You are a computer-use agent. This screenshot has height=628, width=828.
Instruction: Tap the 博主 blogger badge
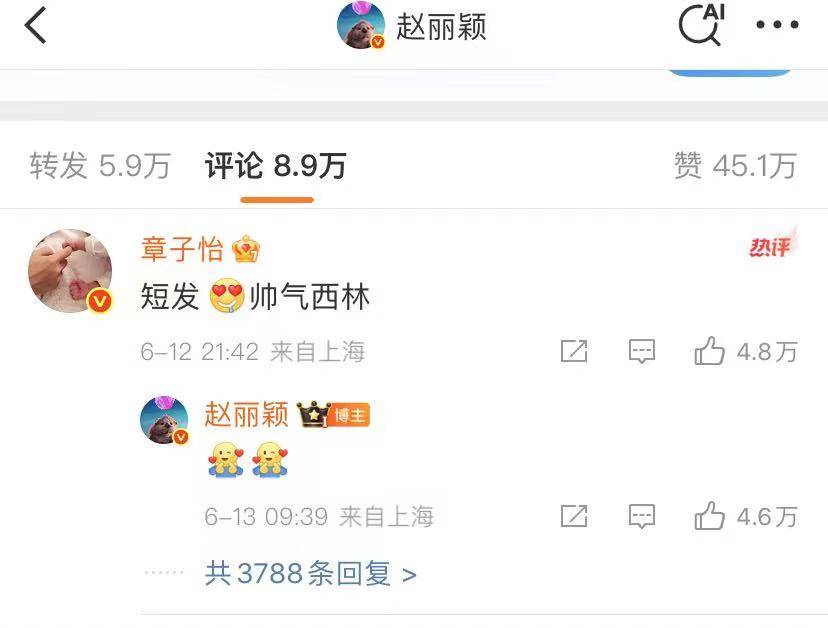350,416
